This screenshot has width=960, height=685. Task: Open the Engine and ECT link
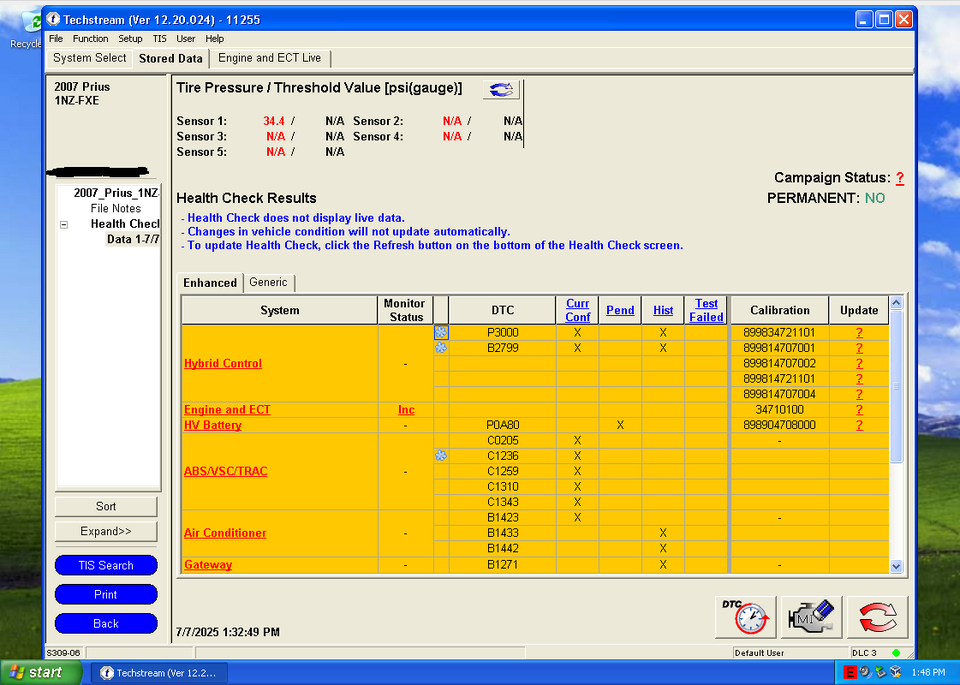point(227,410)
